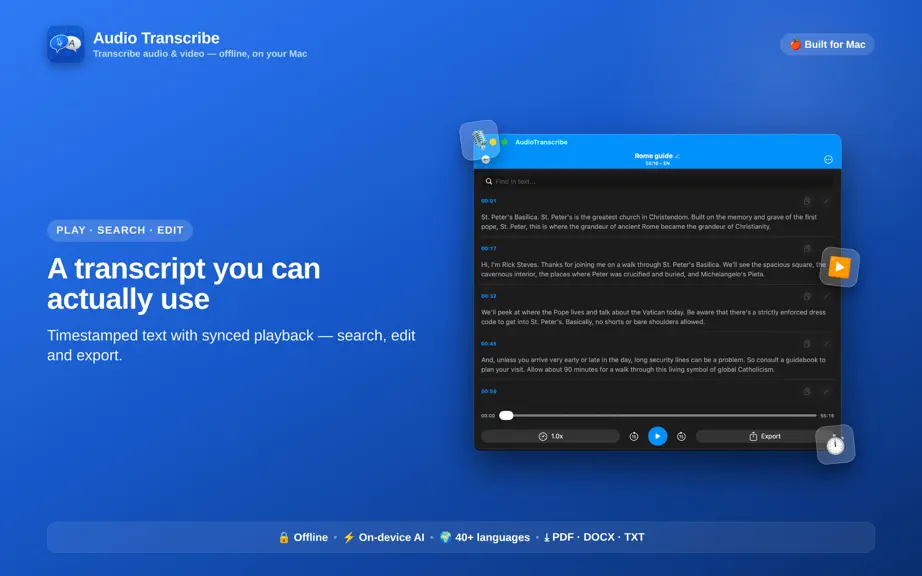Edit the 00:45 transcript segment
This screenshot has height=576, width=922.
pyautogui.click(x=826, y=344)
